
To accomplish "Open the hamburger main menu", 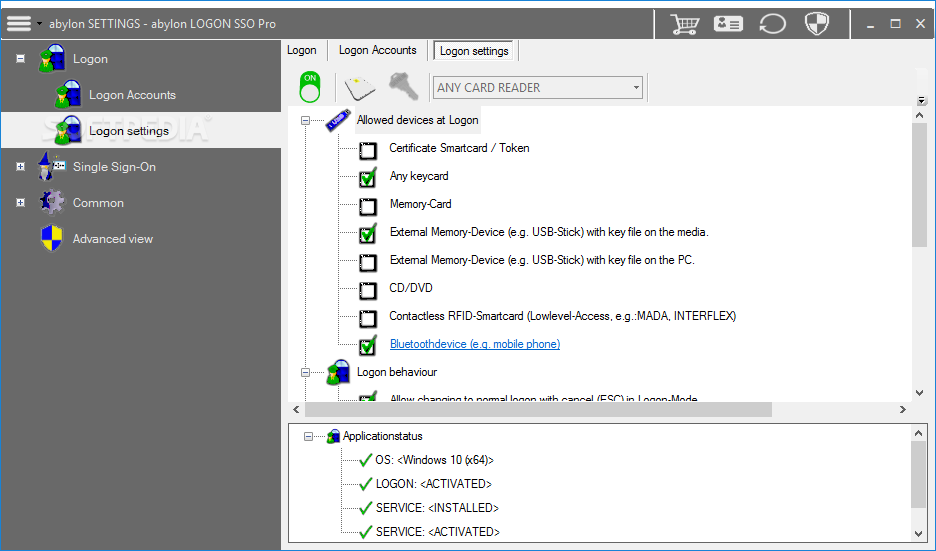I will coord(19,23).
